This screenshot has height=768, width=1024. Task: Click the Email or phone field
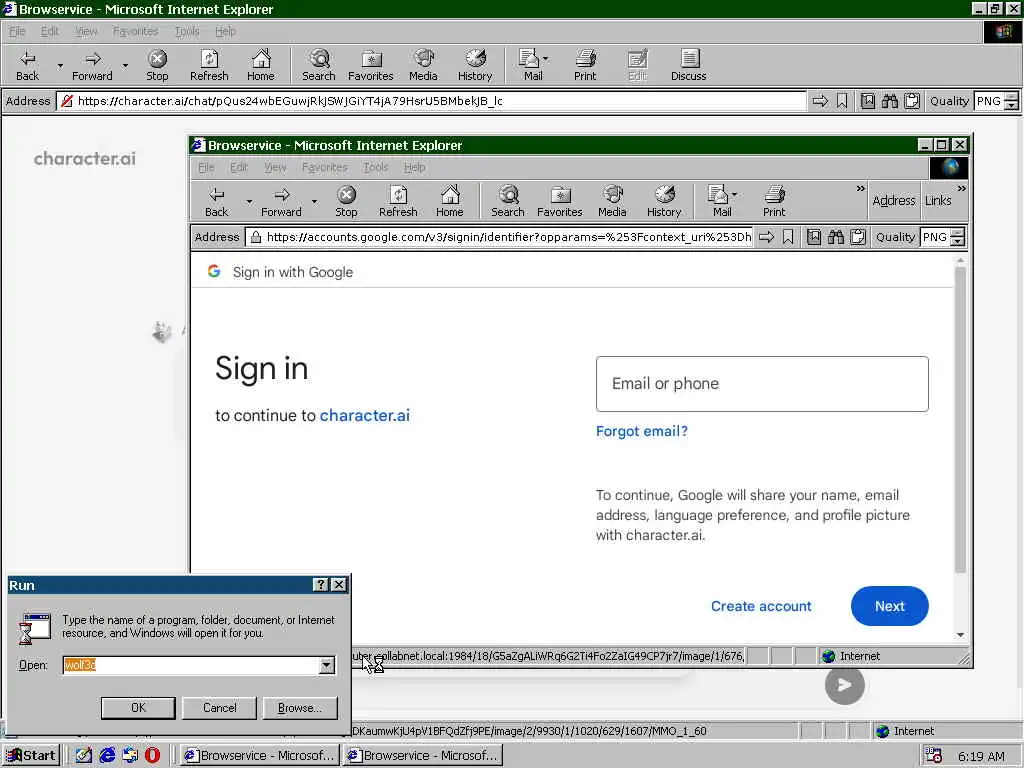pos(762,384)
